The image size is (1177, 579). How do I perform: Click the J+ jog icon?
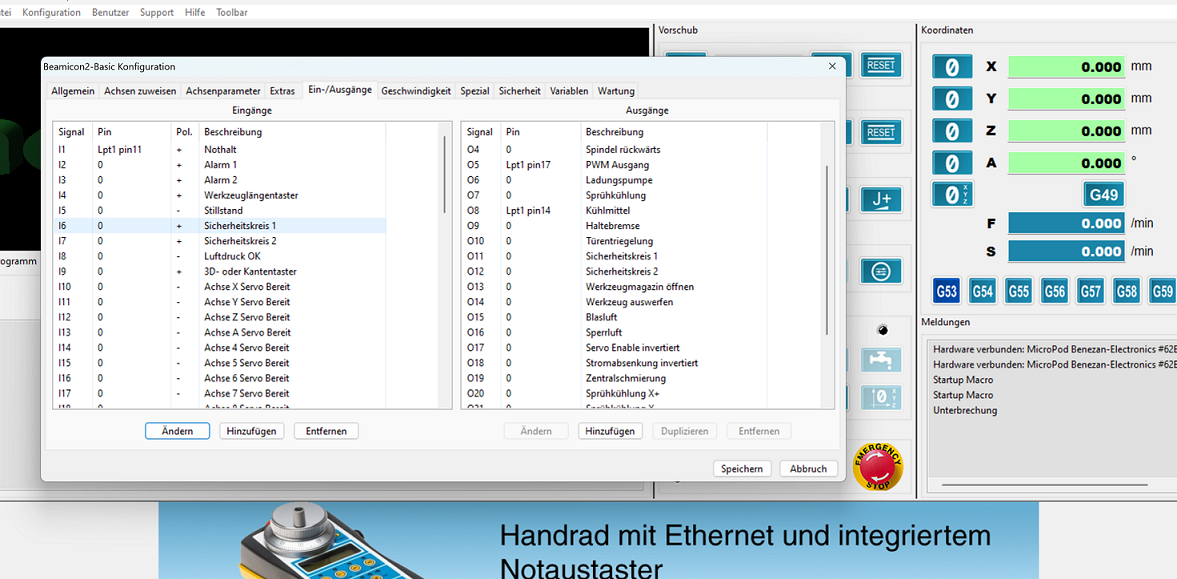click(x=881, y=199)
